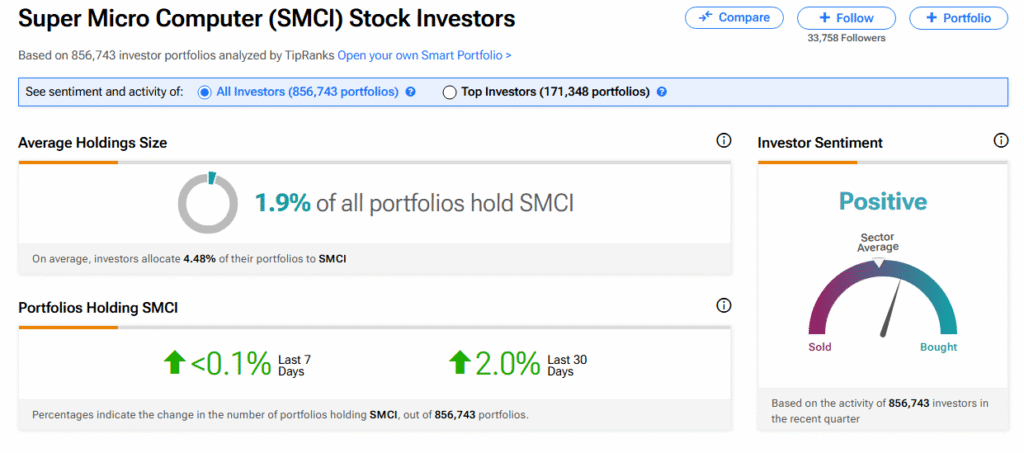1024x453 pixels.
Task: Click the Bought label on gauge
Action: (938, 347)
